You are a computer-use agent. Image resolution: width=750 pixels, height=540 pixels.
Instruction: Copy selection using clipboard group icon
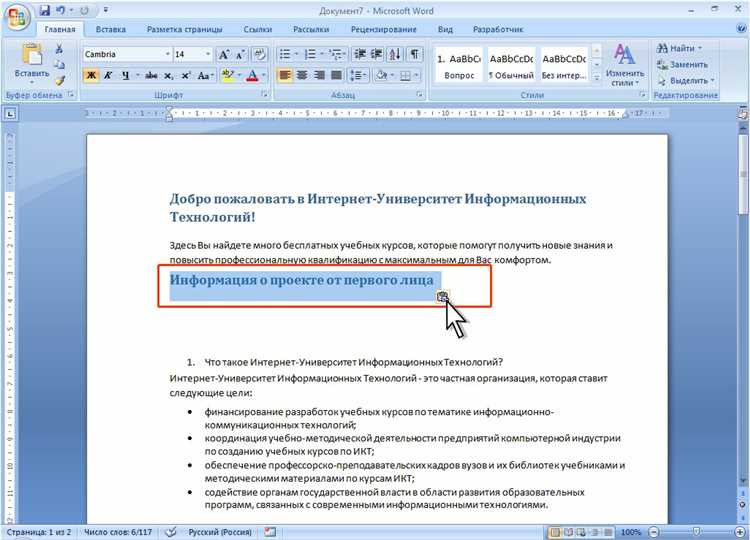coord(59,65)
